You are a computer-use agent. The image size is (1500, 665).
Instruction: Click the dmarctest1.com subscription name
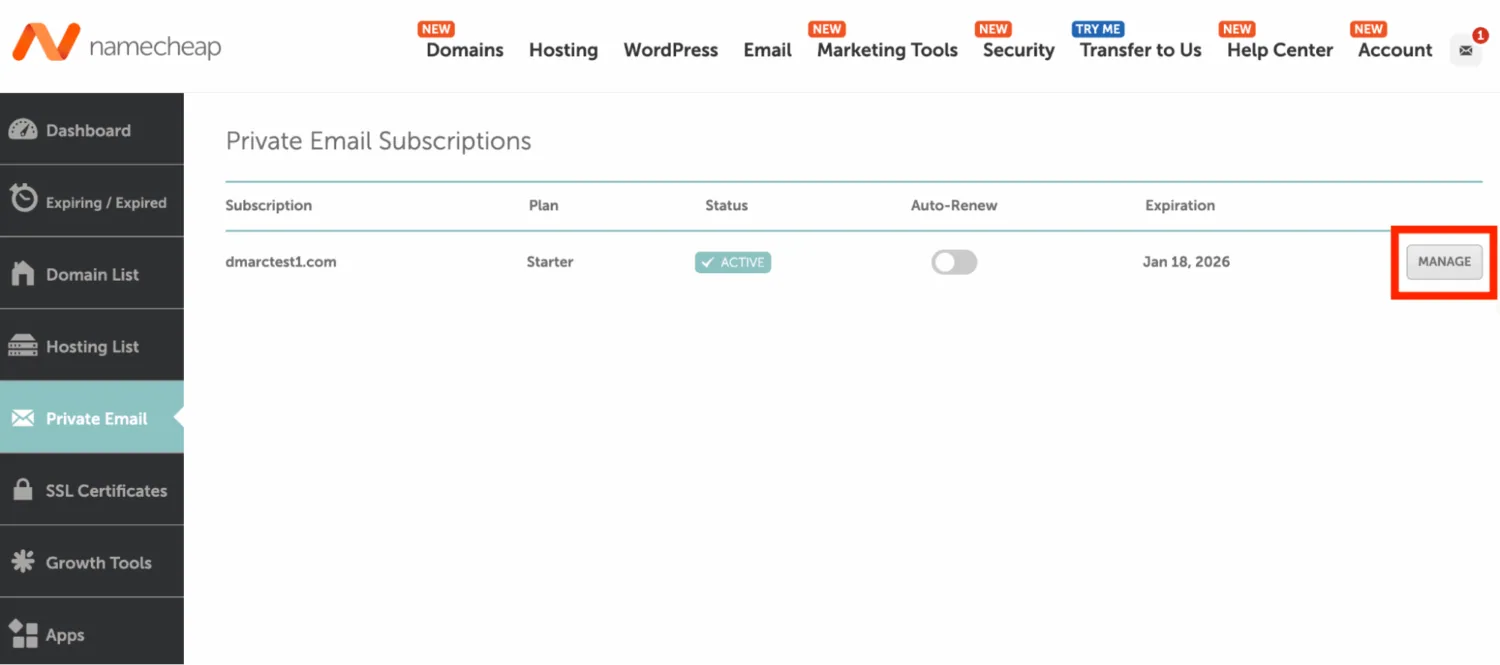(x=281, y=262)
